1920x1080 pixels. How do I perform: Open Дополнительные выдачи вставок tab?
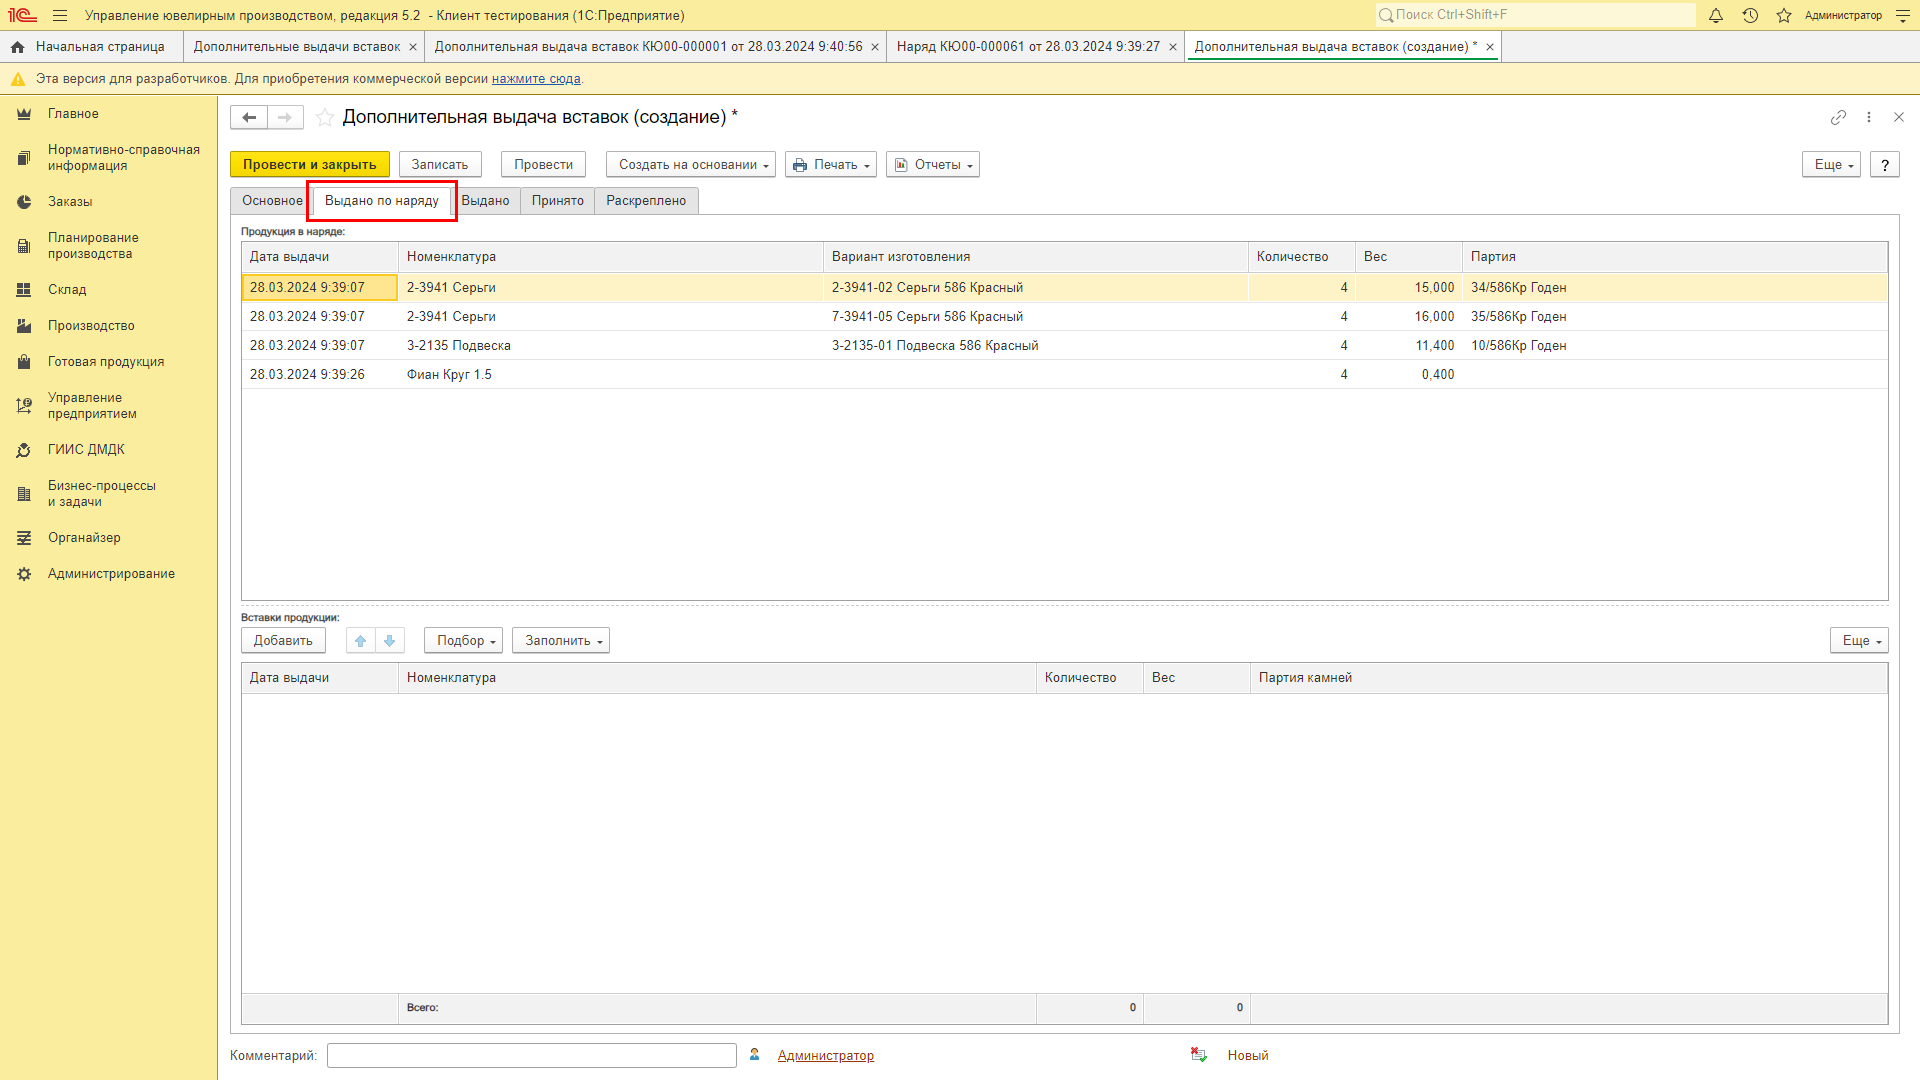[x=297, y=47]
